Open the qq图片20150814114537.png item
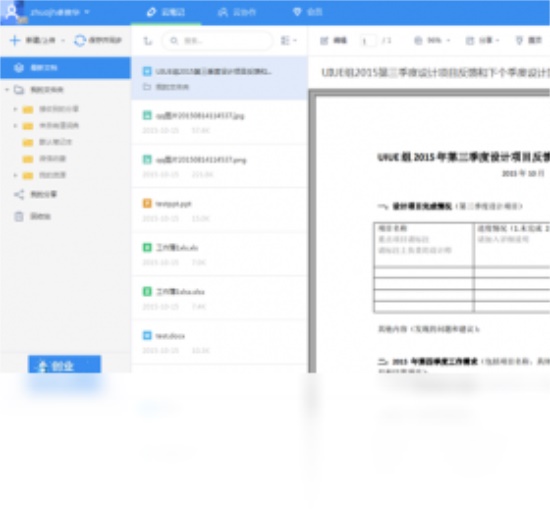The image size is (550, 530). tap(220, 166)
